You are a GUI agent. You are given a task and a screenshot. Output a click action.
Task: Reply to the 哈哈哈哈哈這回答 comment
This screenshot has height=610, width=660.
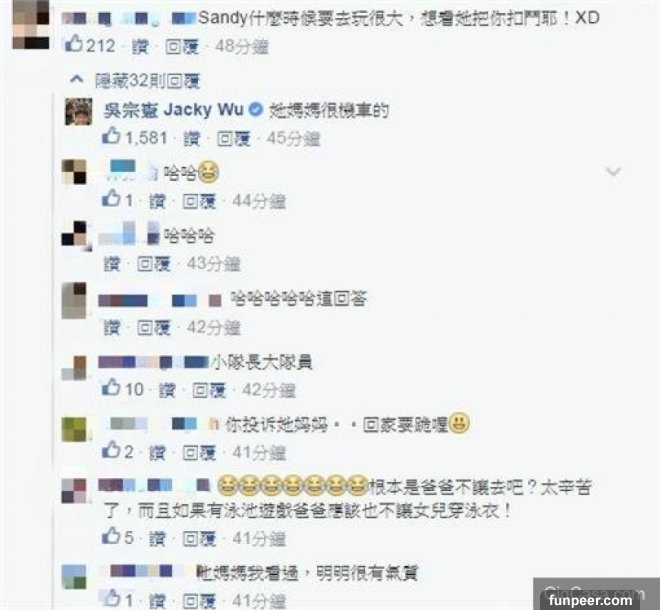(154, 328)
